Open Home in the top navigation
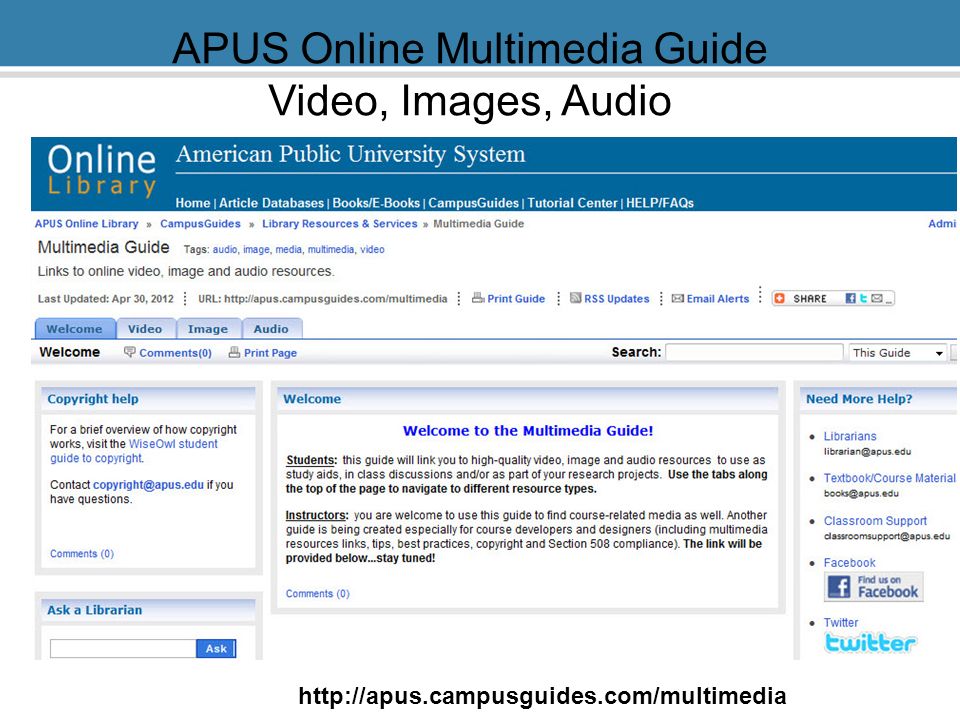This screenshot has width=960, height=720. 193,203
